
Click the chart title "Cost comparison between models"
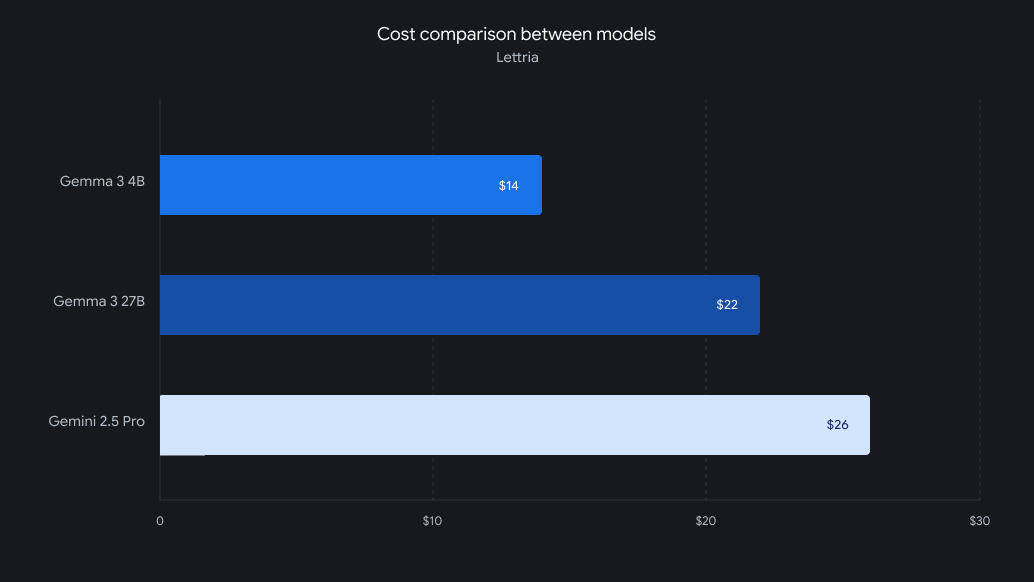point(516,34)
